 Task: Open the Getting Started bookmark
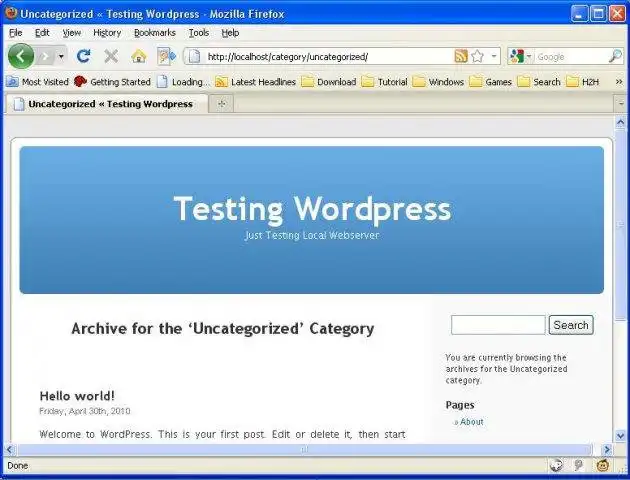pos(112,82)
